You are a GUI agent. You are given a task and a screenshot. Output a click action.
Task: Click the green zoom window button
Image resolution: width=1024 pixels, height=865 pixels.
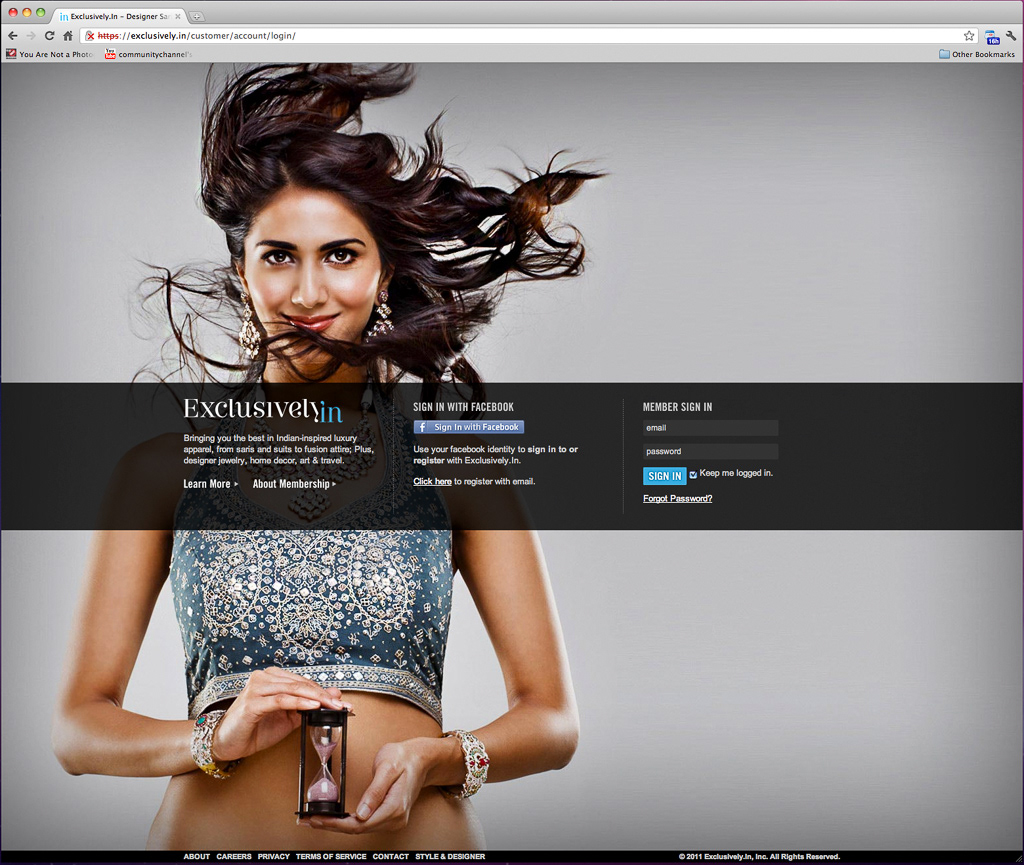point(40,12)
